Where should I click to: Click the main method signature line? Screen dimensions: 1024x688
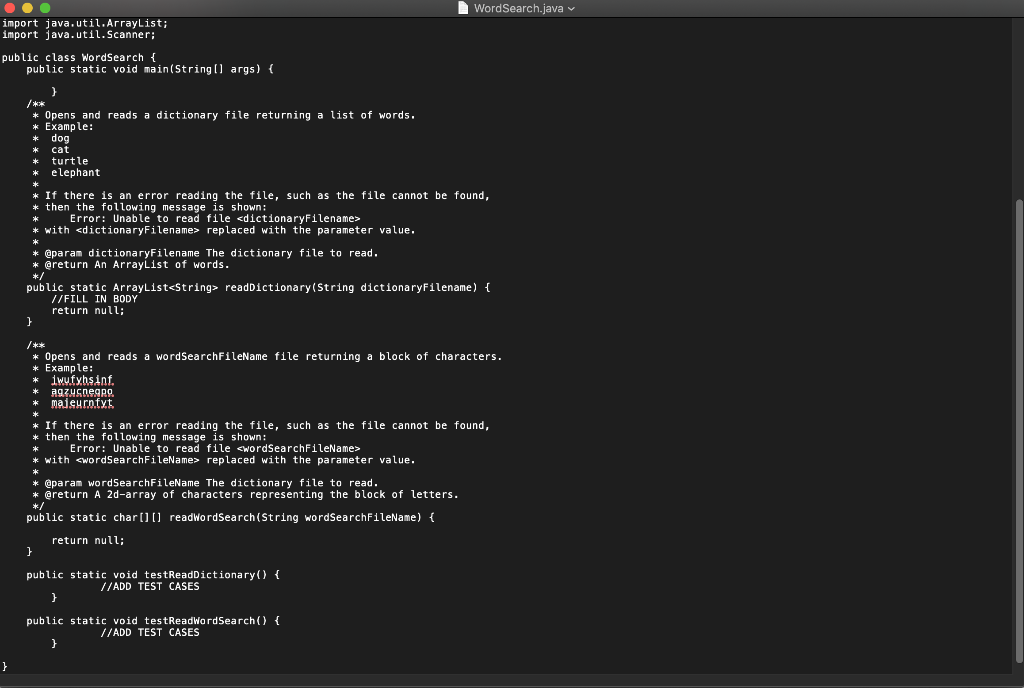click(150, 69)
